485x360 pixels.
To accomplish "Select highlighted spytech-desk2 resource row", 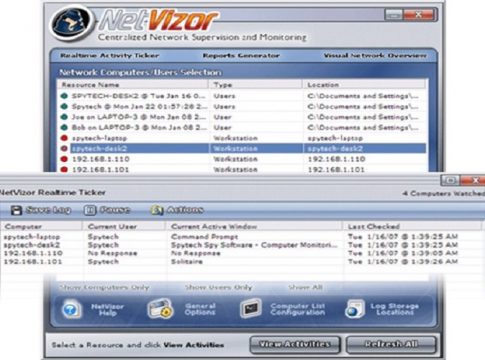I will [242, 148].
